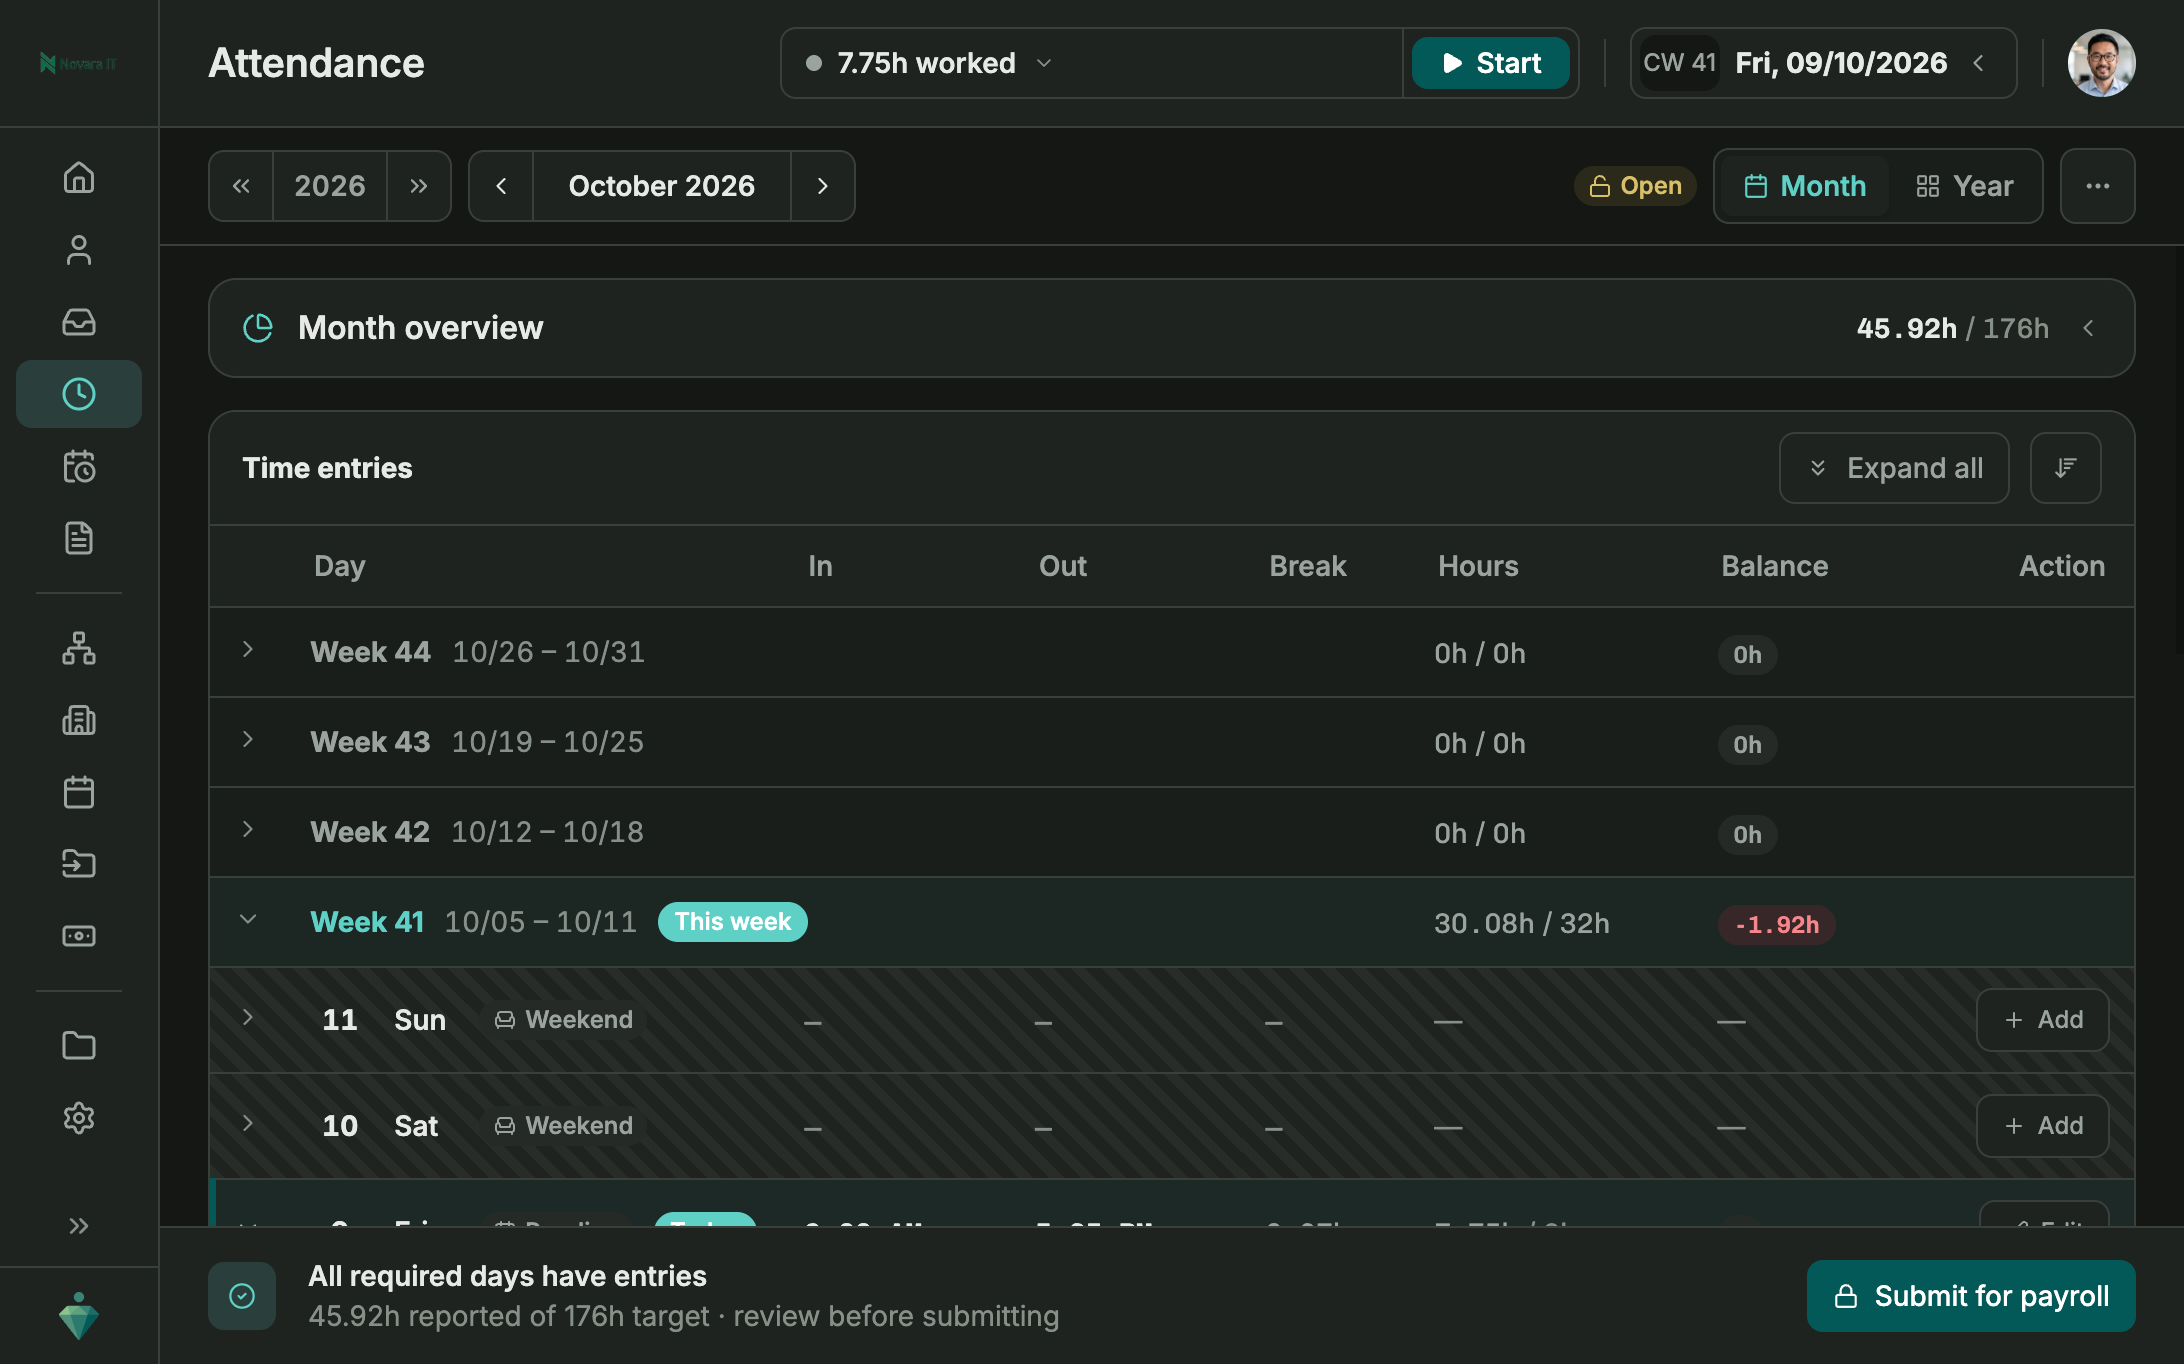This screenshot has width=2184, height=1364.
Task: Click Submit for payroll button
Action: pos(1971,1296)
